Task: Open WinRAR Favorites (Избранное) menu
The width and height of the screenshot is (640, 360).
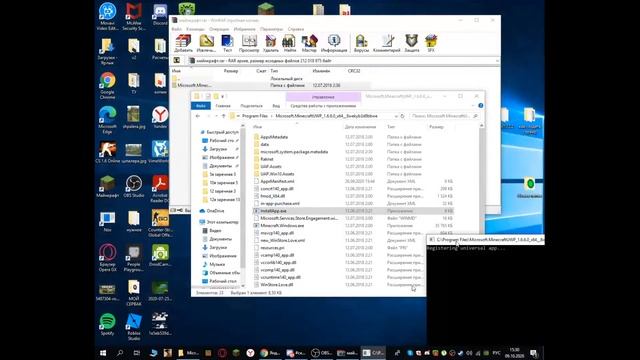Action: (x=244, y=29)
